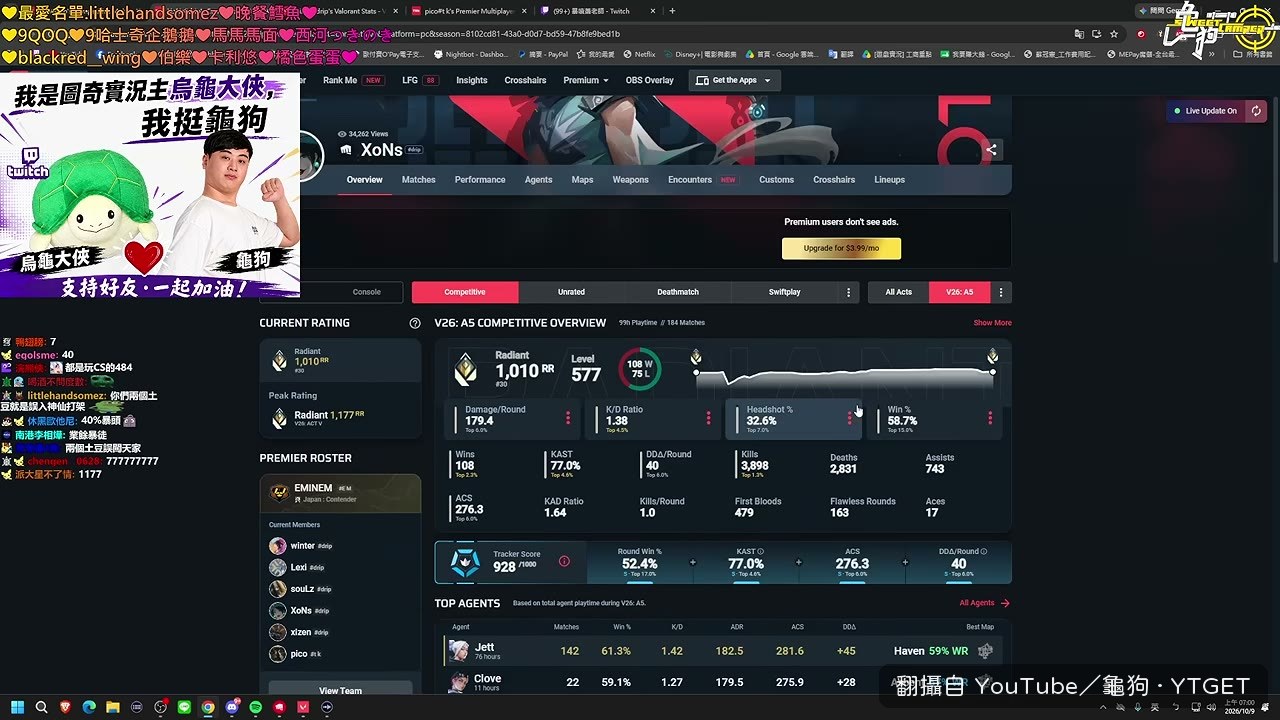
Task: Open the Get the Apps dropdown
Action: (x=735, y=80)
